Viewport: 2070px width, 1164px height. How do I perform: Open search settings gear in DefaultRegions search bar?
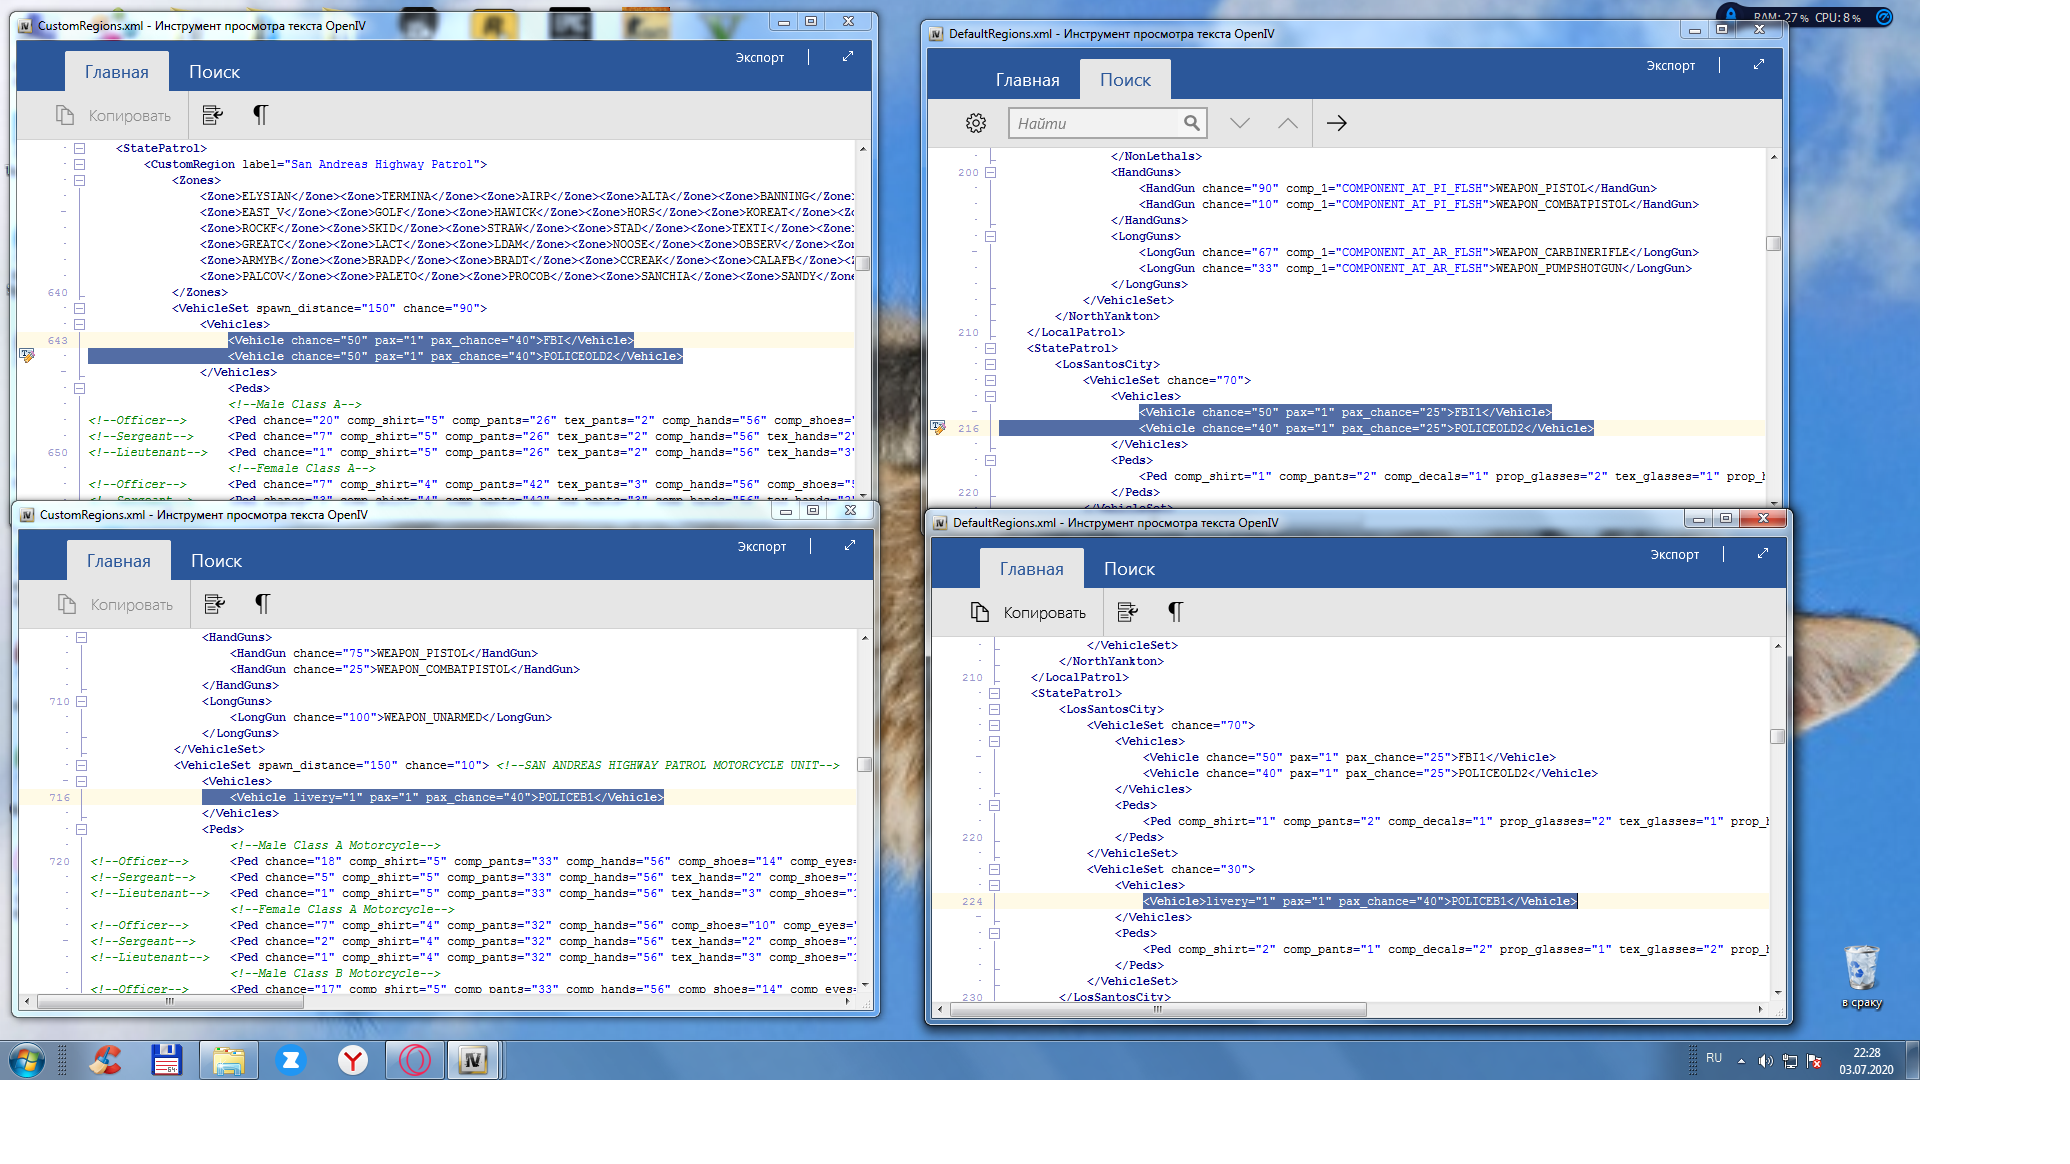tap(975, 123)
